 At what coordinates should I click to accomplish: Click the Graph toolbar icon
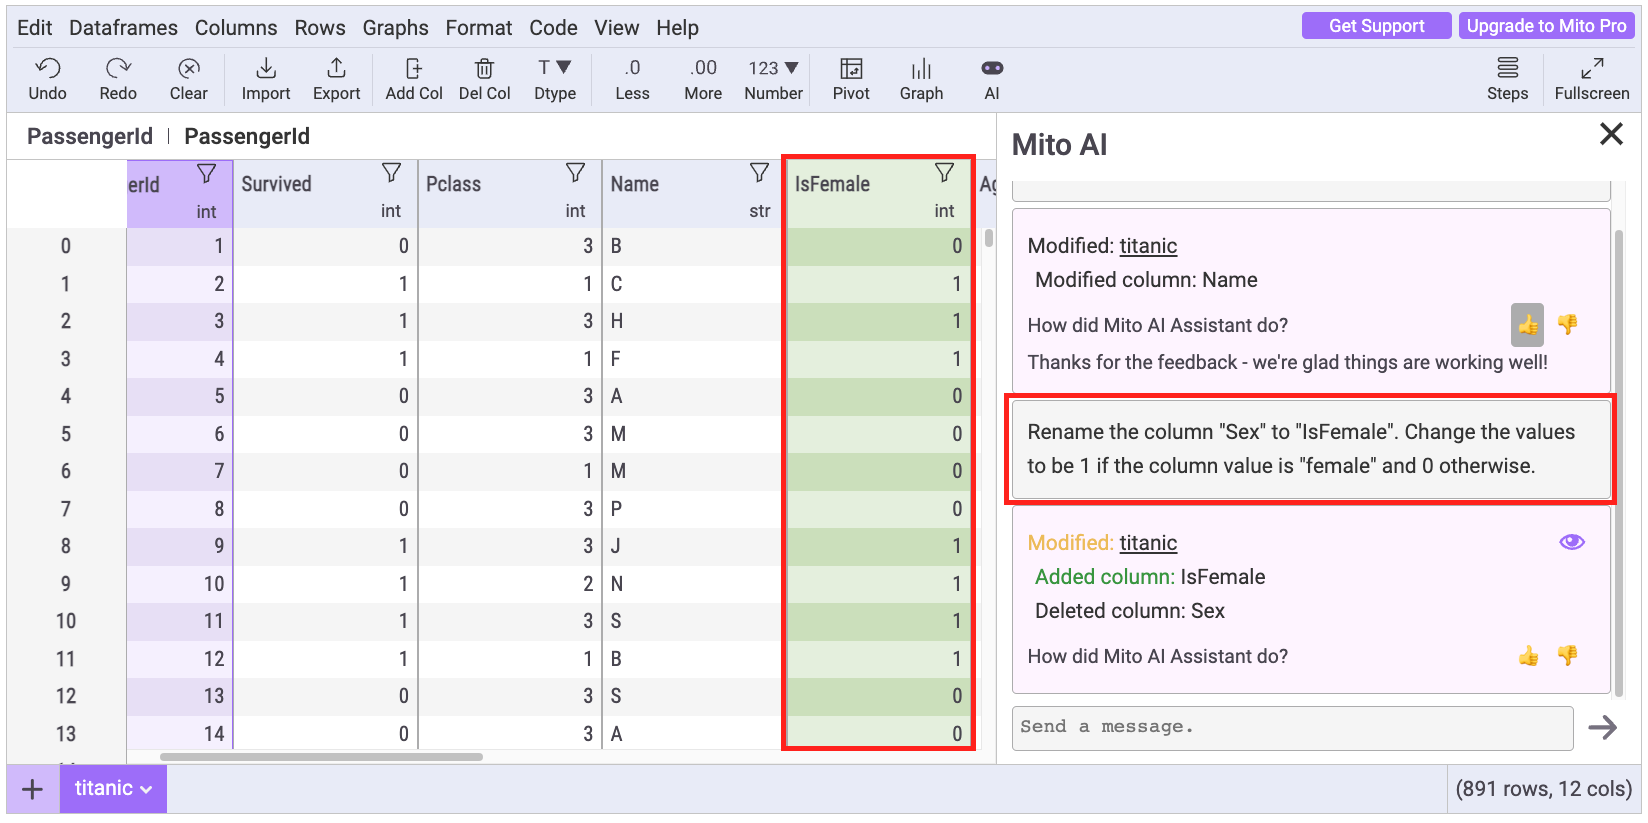click(921, 69)
